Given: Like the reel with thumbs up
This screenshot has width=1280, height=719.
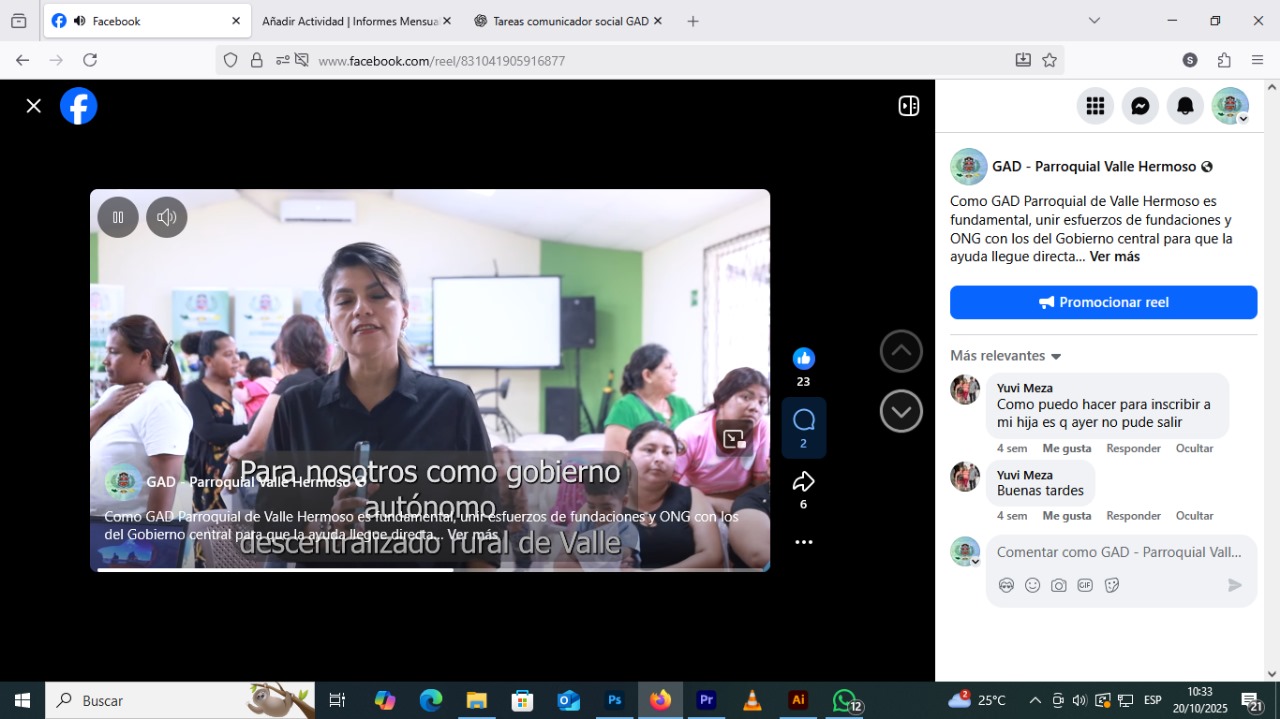Looking at the screenshot, I should point(803,359).
